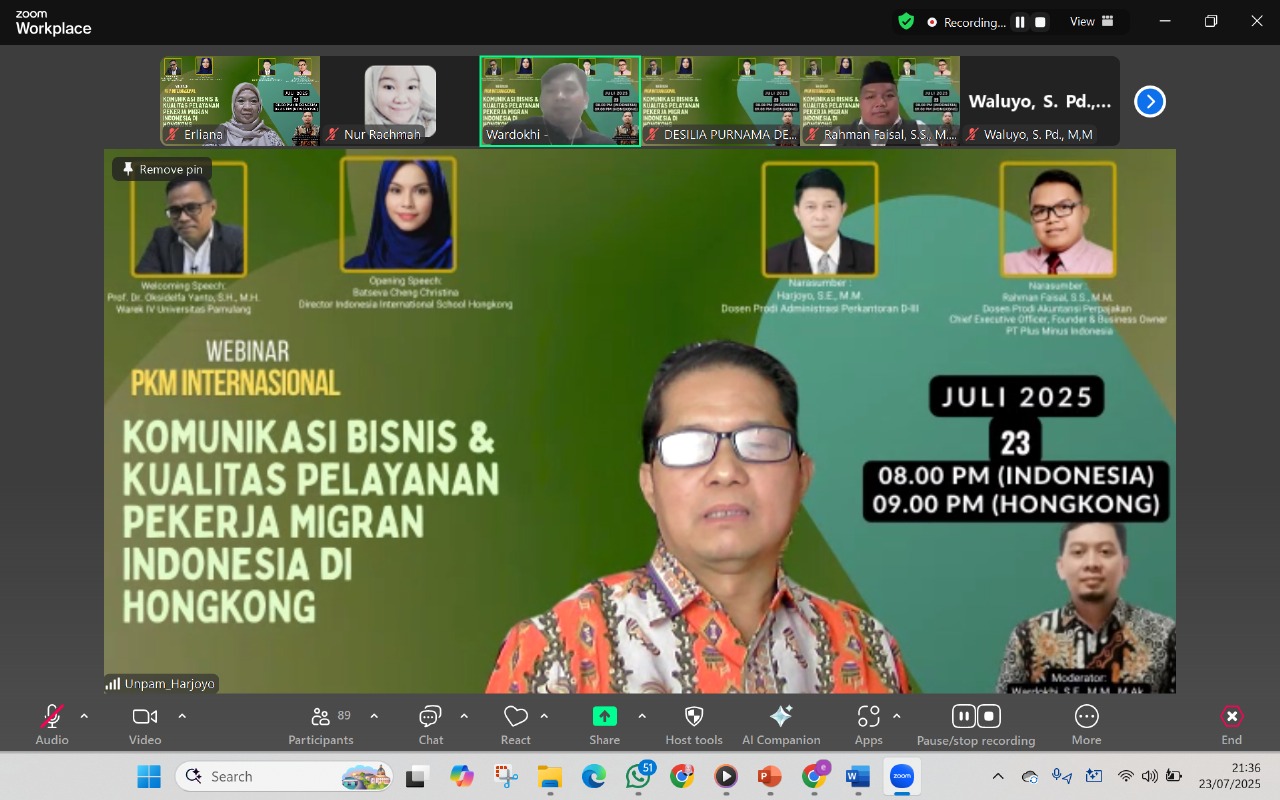Viewport: 1280px width, 800px height.
Task: Open the React heart menu
Action: 516,724
